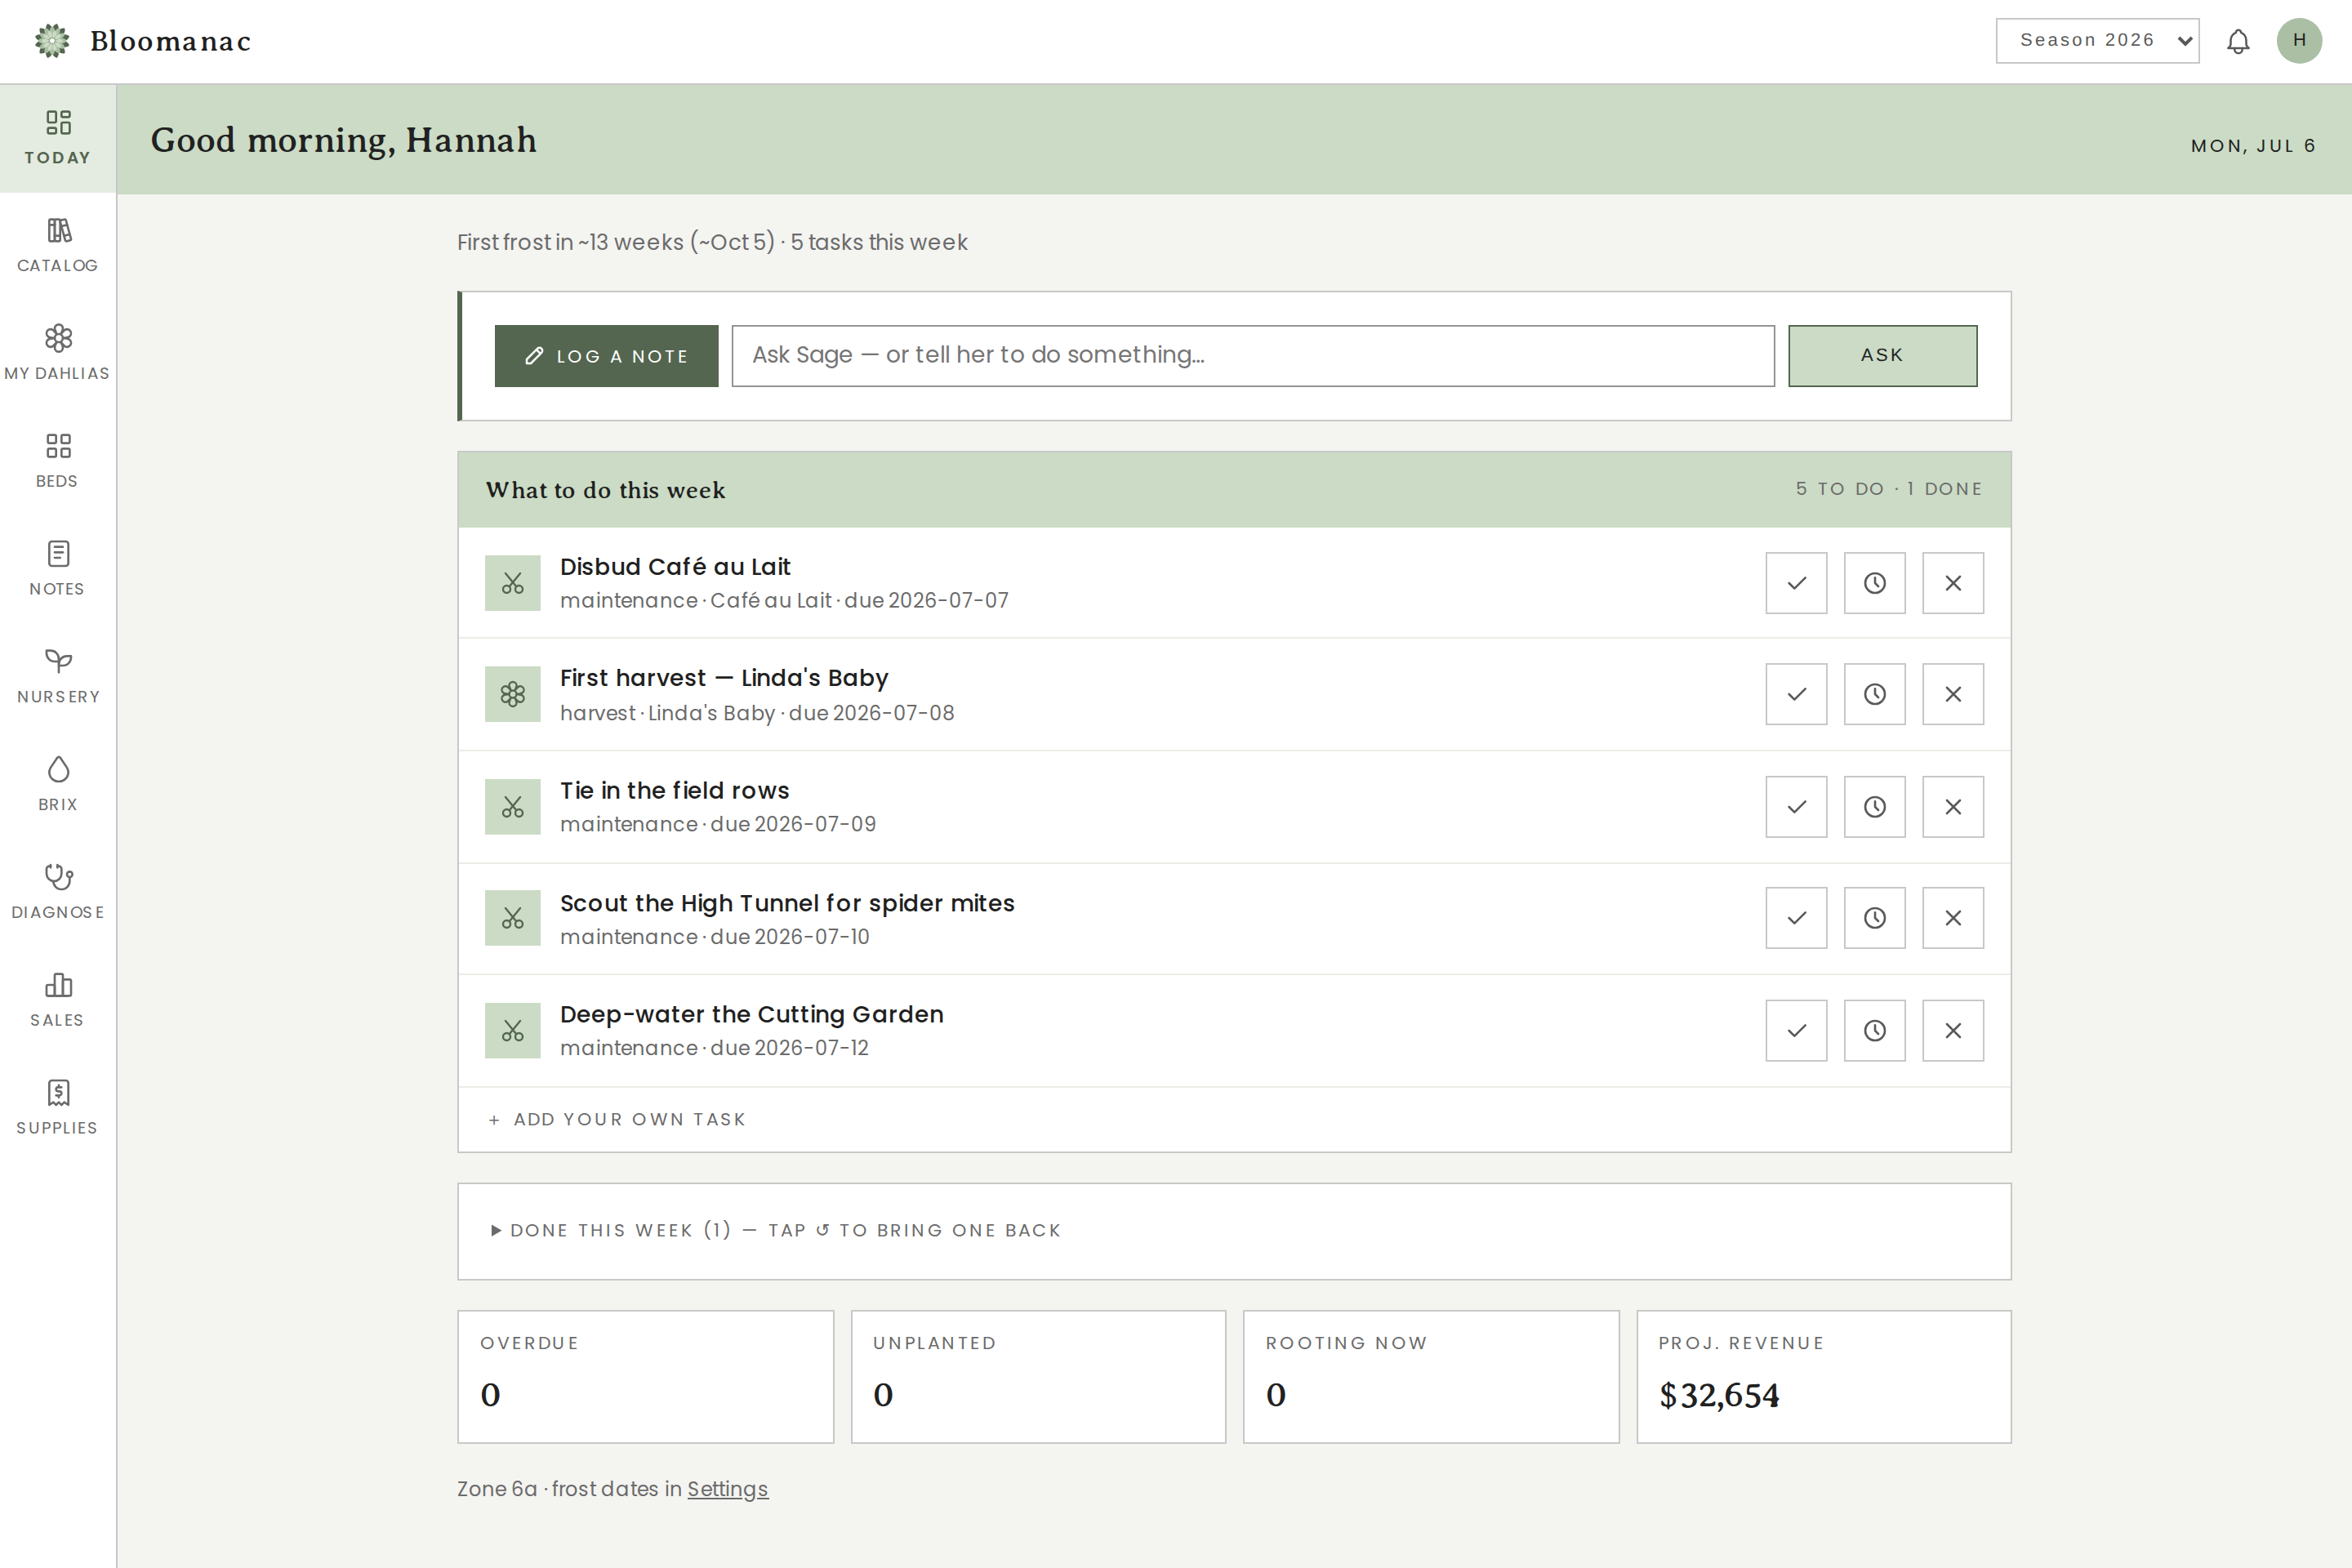Screen dimensions: 2352x1568
Task: Click the Bloomanac logo
Action: click(x=142, y=41)
